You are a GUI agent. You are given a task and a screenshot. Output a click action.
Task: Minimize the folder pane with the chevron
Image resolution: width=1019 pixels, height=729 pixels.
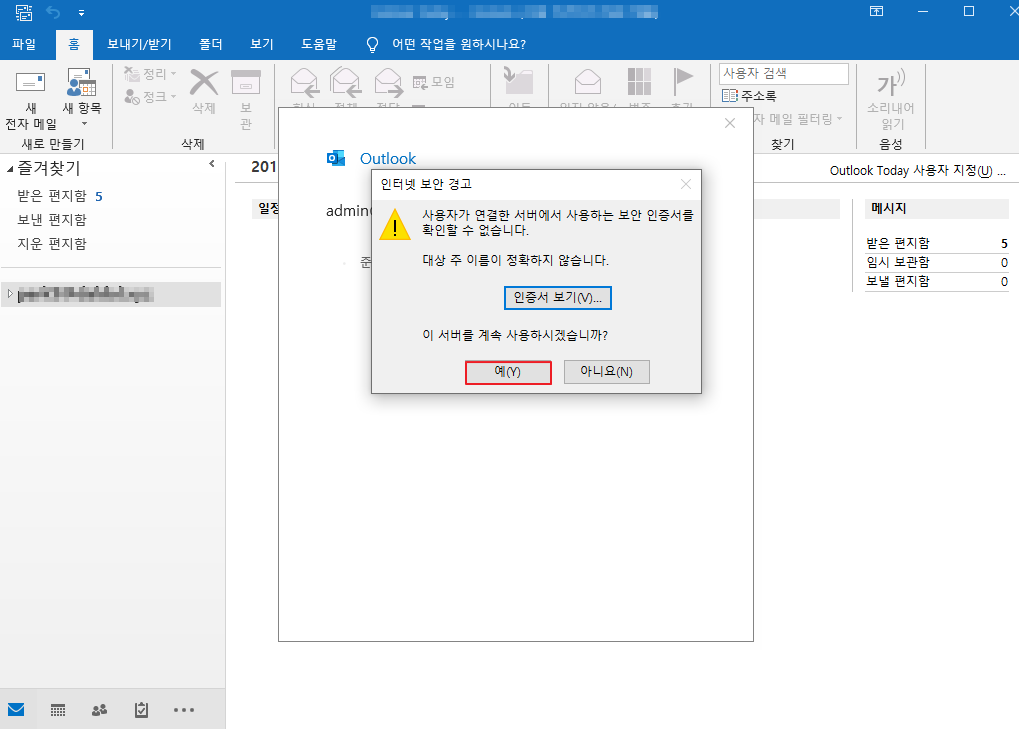tap(212, 164)
